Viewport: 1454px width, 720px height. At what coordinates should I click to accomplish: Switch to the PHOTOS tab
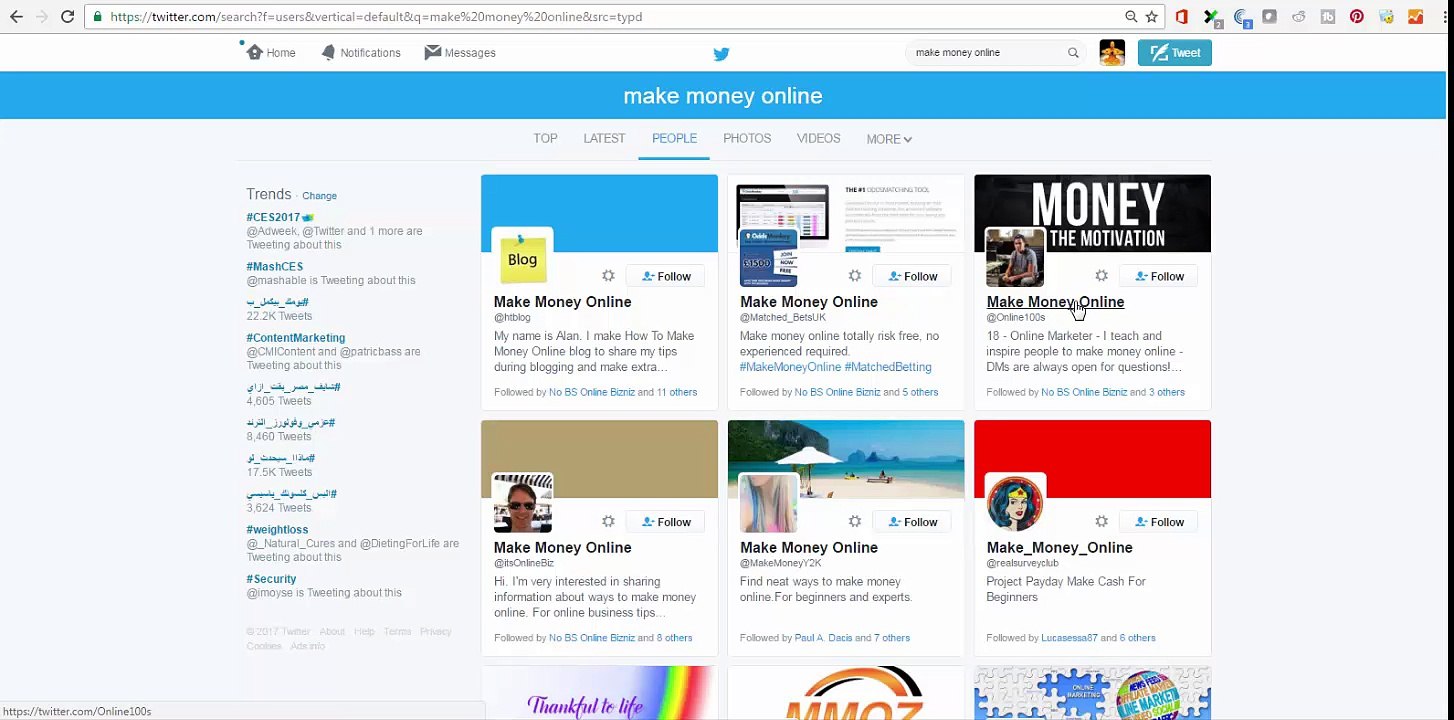(747, 139)
